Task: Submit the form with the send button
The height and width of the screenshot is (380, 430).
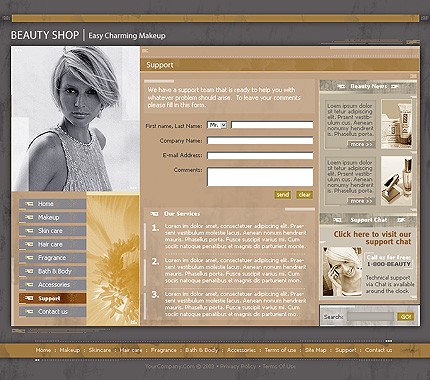Action: pyautogui.click(x=283, y=195)
